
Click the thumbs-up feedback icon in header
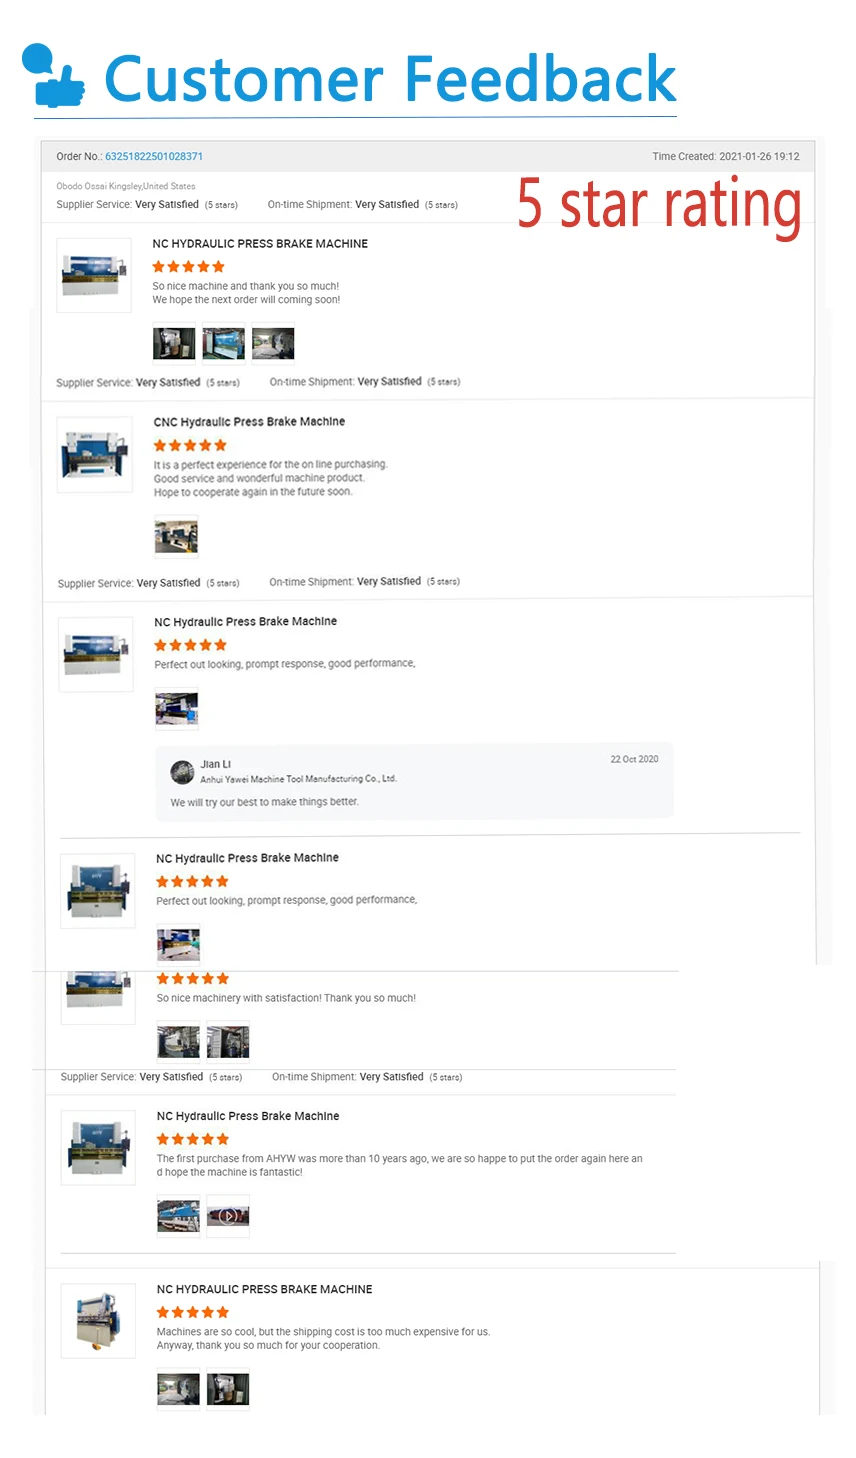click(x=54, y=76)
